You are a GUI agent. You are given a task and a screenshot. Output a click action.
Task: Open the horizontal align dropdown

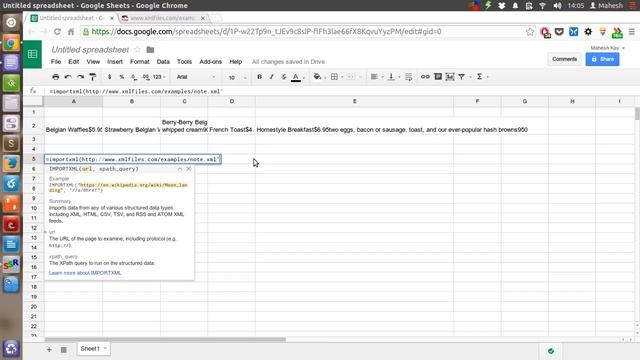375,77
